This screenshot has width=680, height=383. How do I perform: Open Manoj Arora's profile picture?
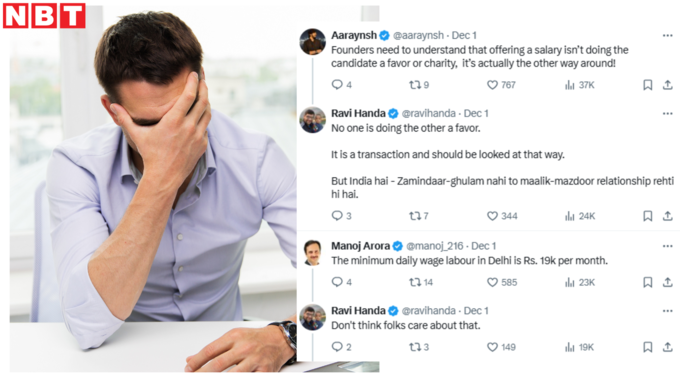[x=312, y=252]
